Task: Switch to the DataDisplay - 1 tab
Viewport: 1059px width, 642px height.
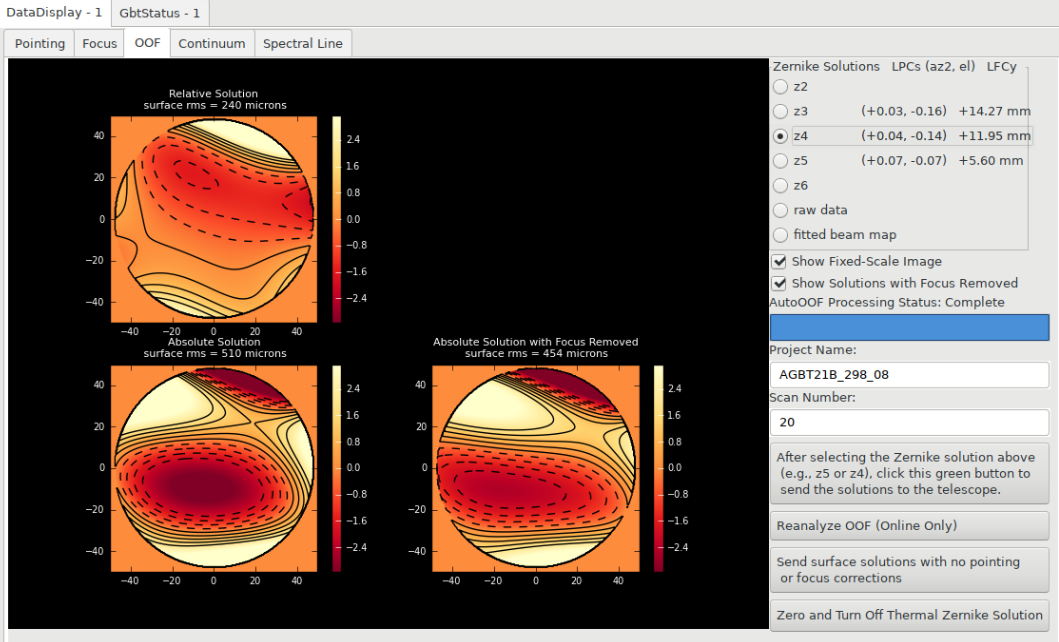Action: (54, 13)
